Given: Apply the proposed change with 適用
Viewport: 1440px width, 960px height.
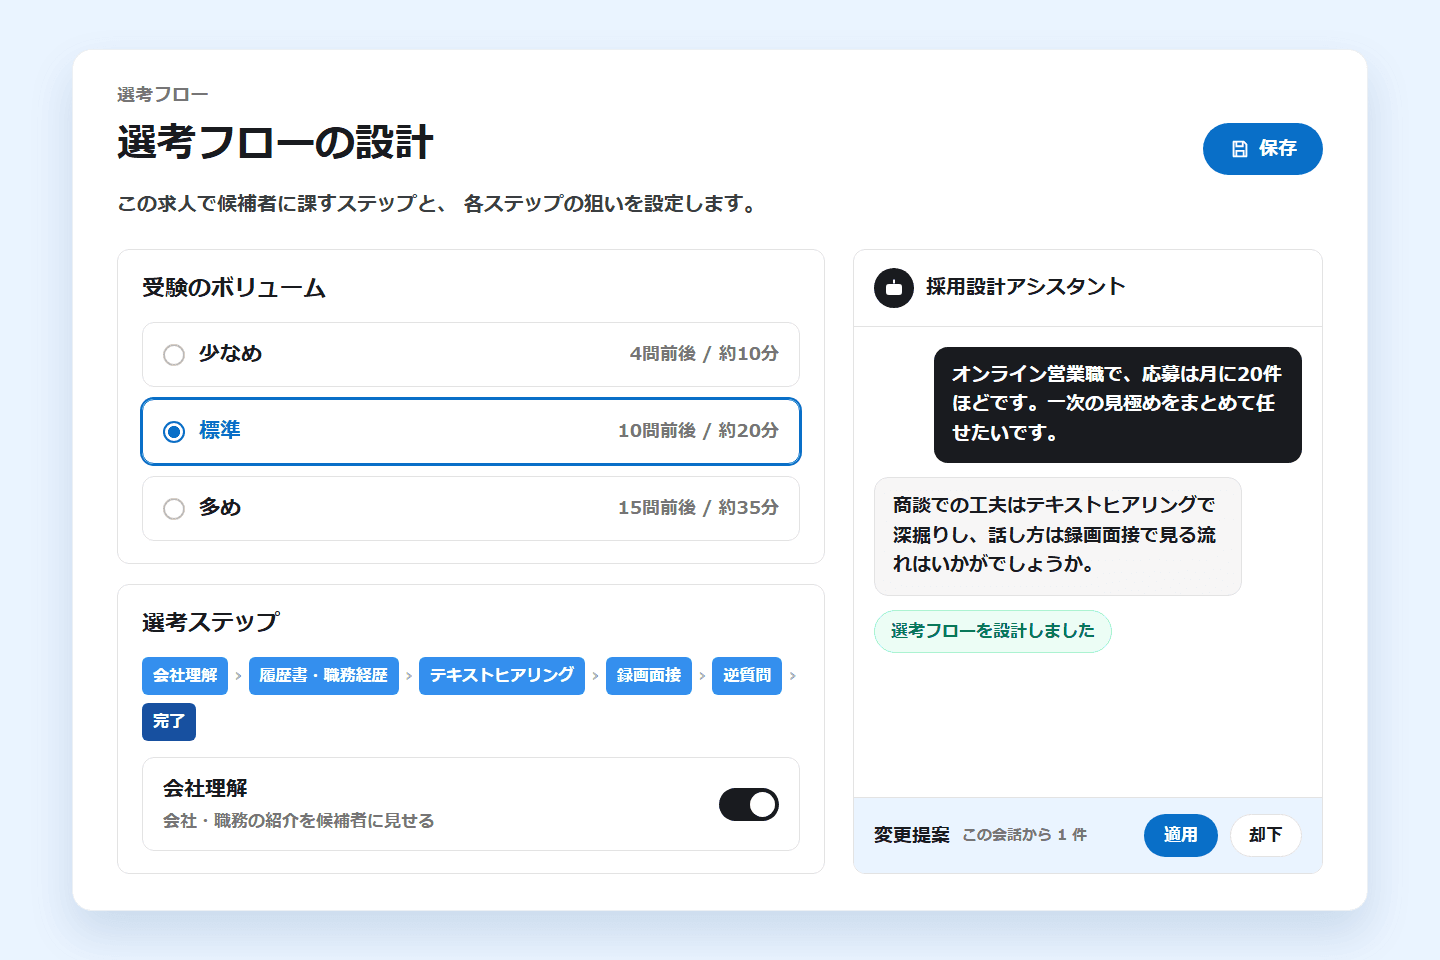Looking at the screenshot, I should (1181, 835).
